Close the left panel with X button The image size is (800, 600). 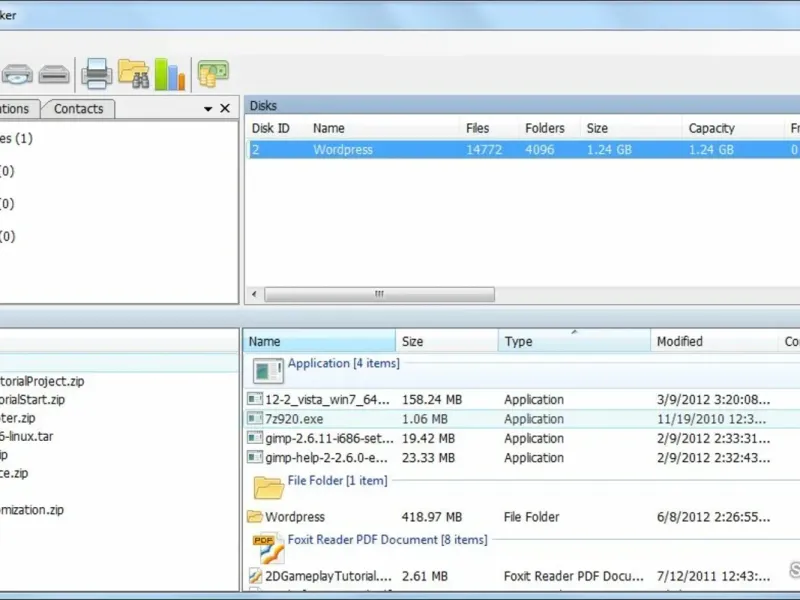pyautogui.click(x=225, y=108)
